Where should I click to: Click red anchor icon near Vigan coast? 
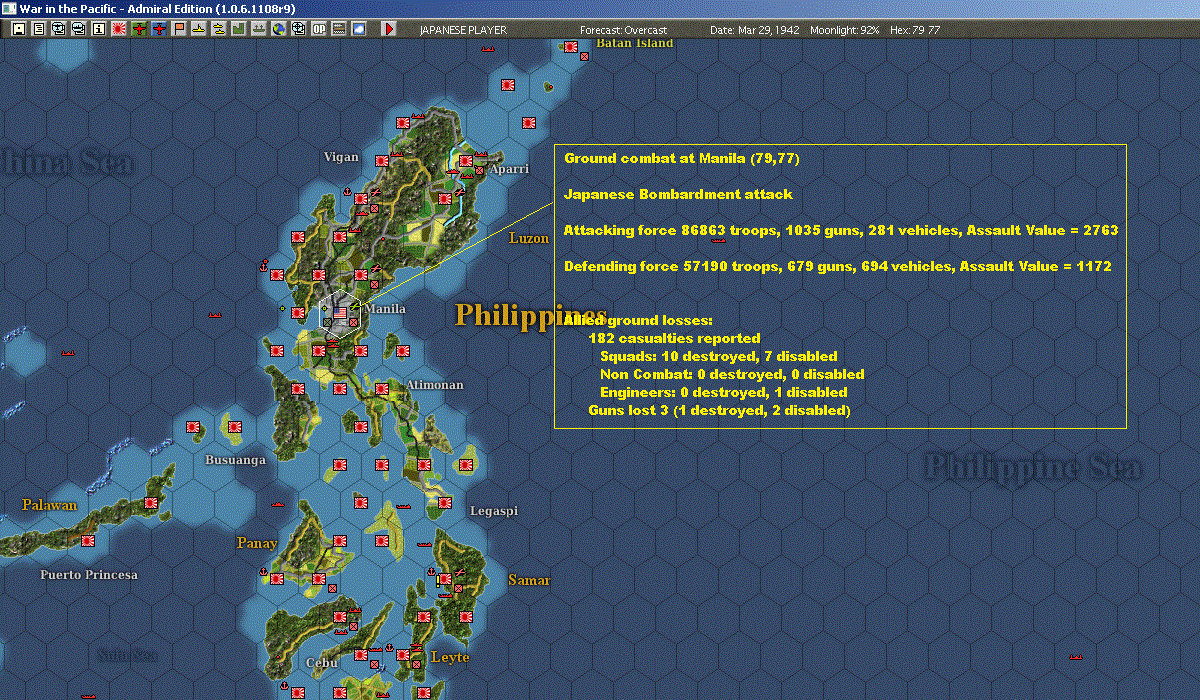pyautogui.click(x=349, y=191)
